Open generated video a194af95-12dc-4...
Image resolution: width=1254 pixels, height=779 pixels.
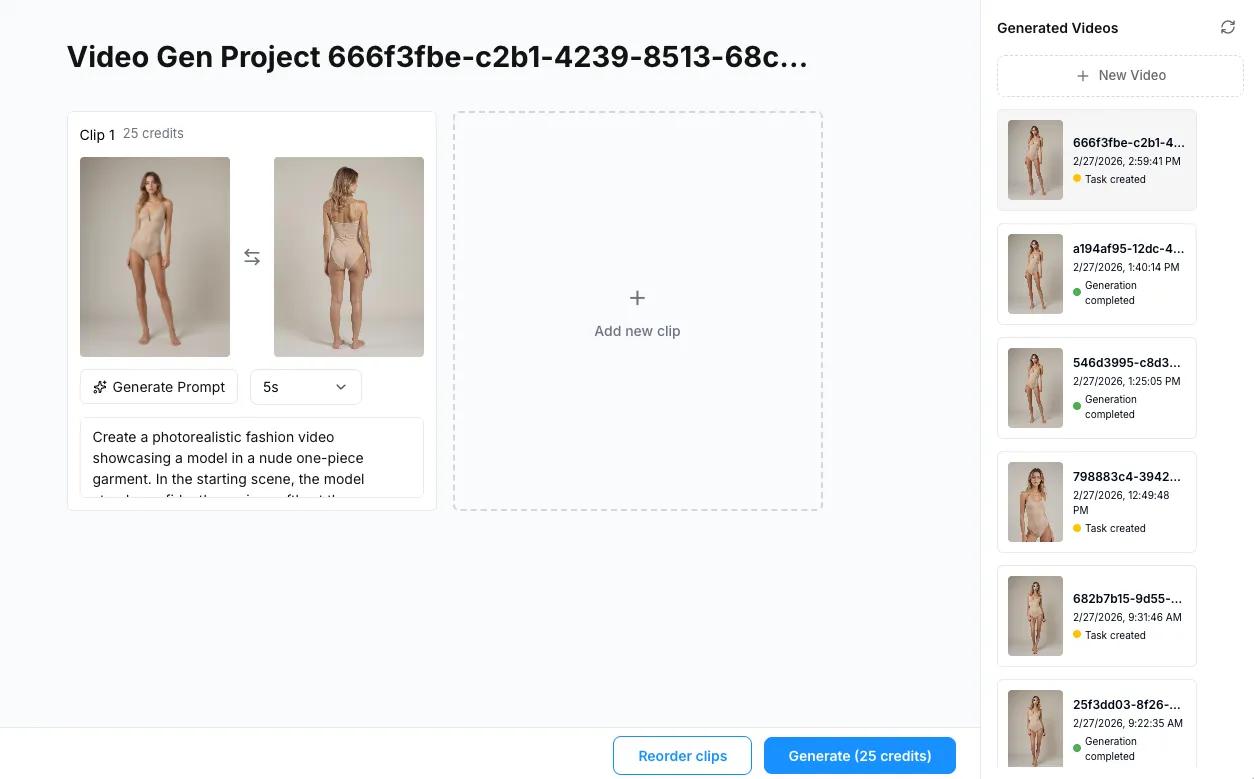(x=1097, y=274)
